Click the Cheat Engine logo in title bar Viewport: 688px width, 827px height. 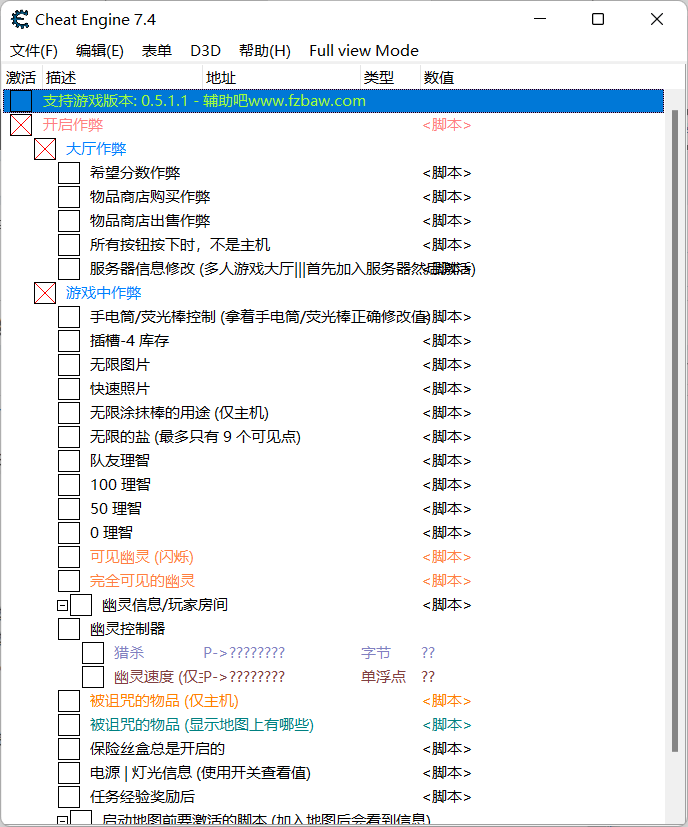point(20,19)
